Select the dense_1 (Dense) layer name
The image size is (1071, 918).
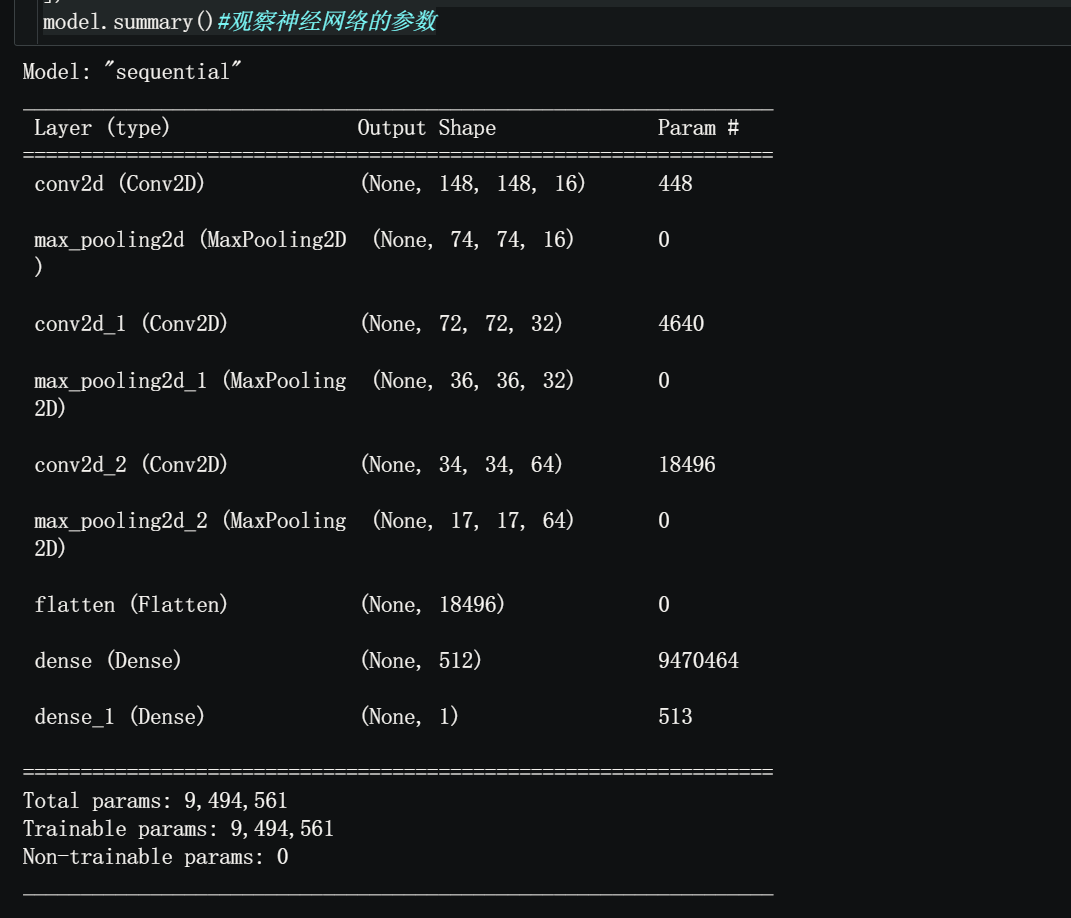pyautogui.click(x=120, y=717)
